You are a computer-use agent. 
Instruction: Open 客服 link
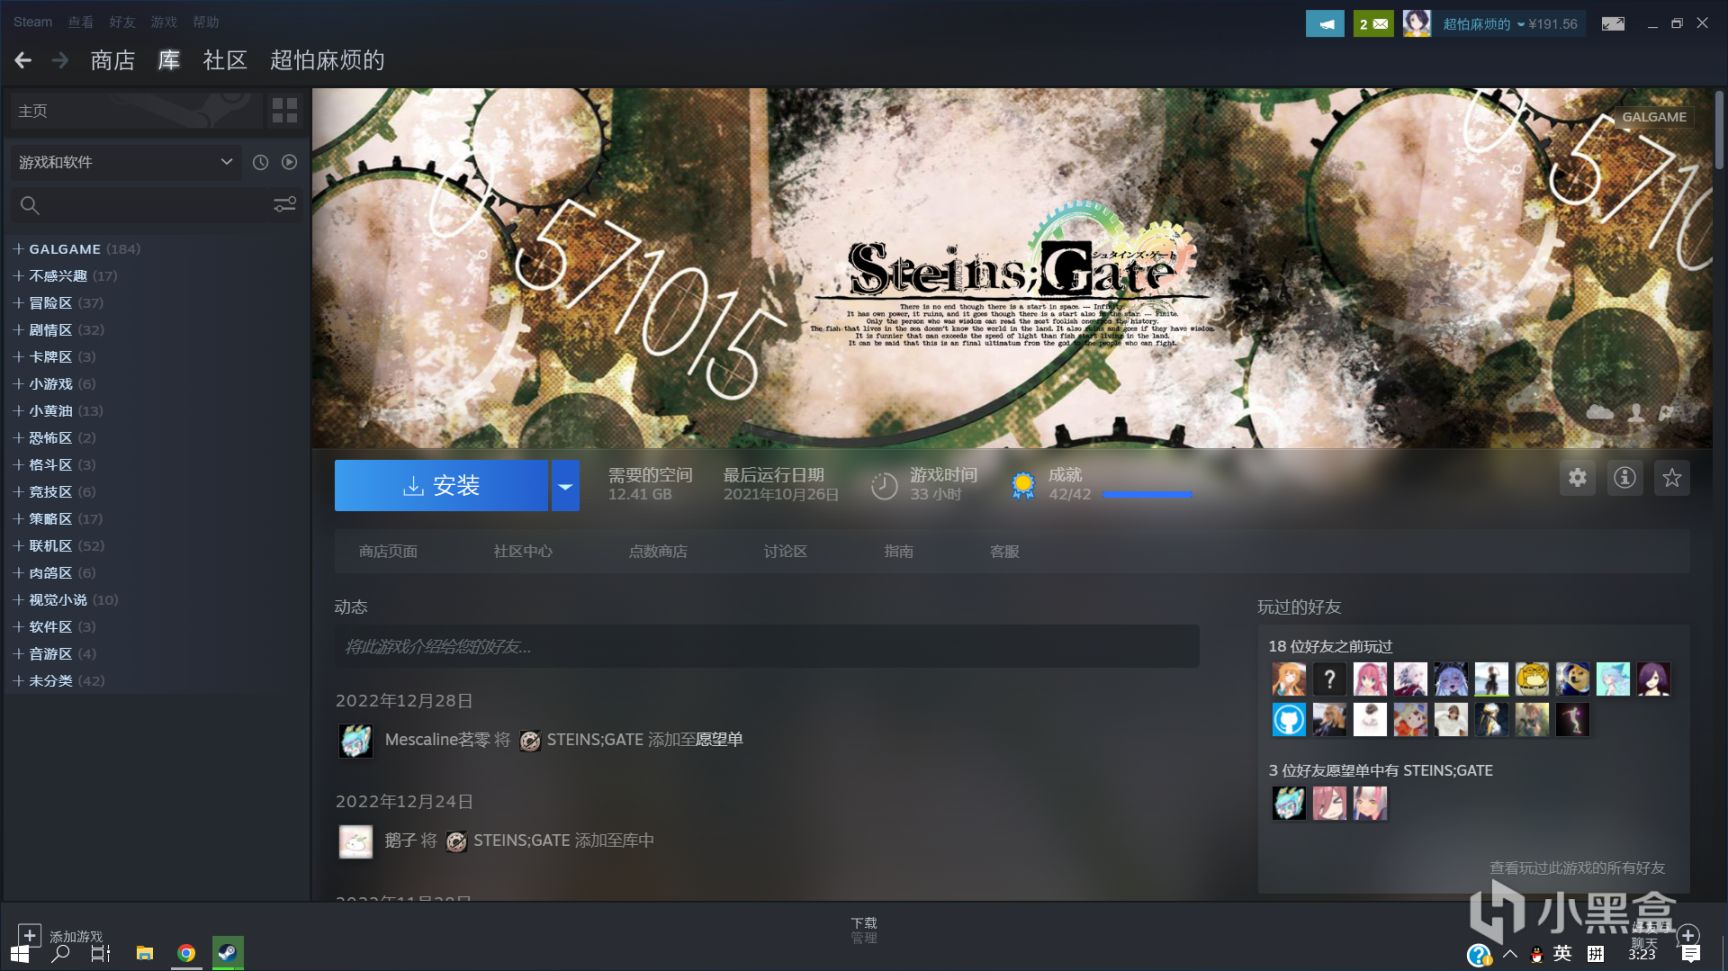point(1004,551)
